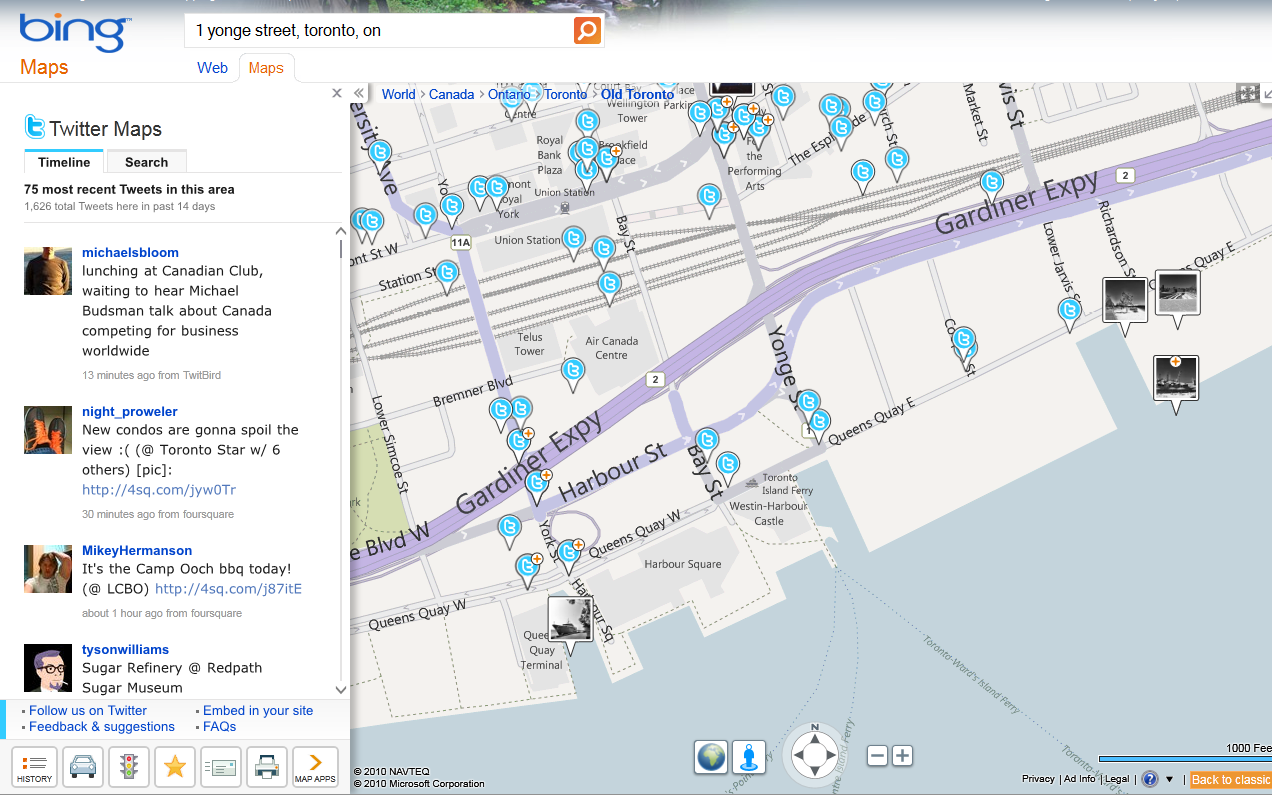Click '75 most recent Tweets in this area'
Viewport: 1272px width, 796px height.
[129, 189]
